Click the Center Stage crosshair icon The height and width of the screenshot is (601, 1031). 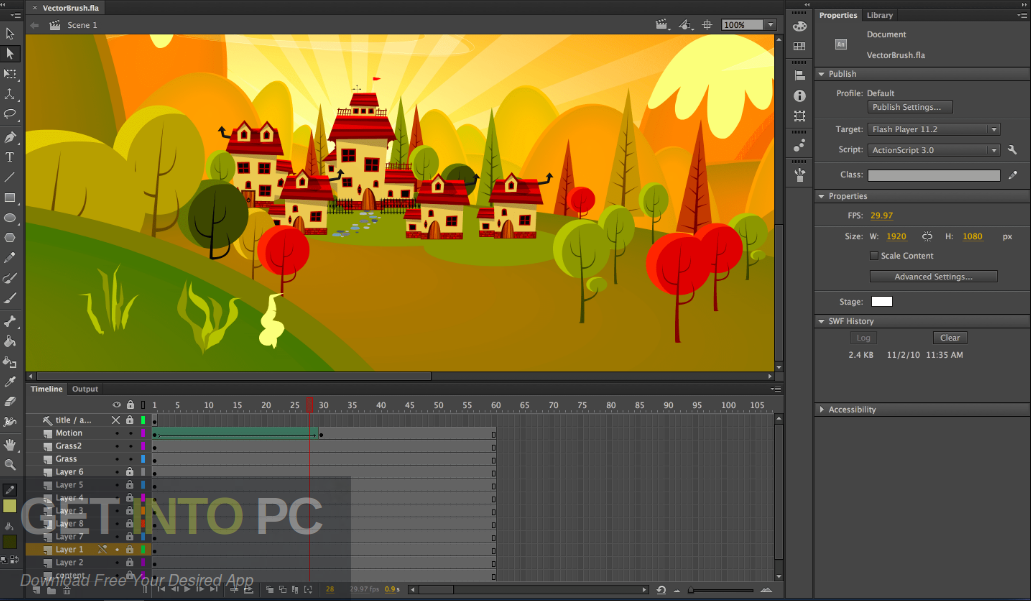click(x=707, y=25)
